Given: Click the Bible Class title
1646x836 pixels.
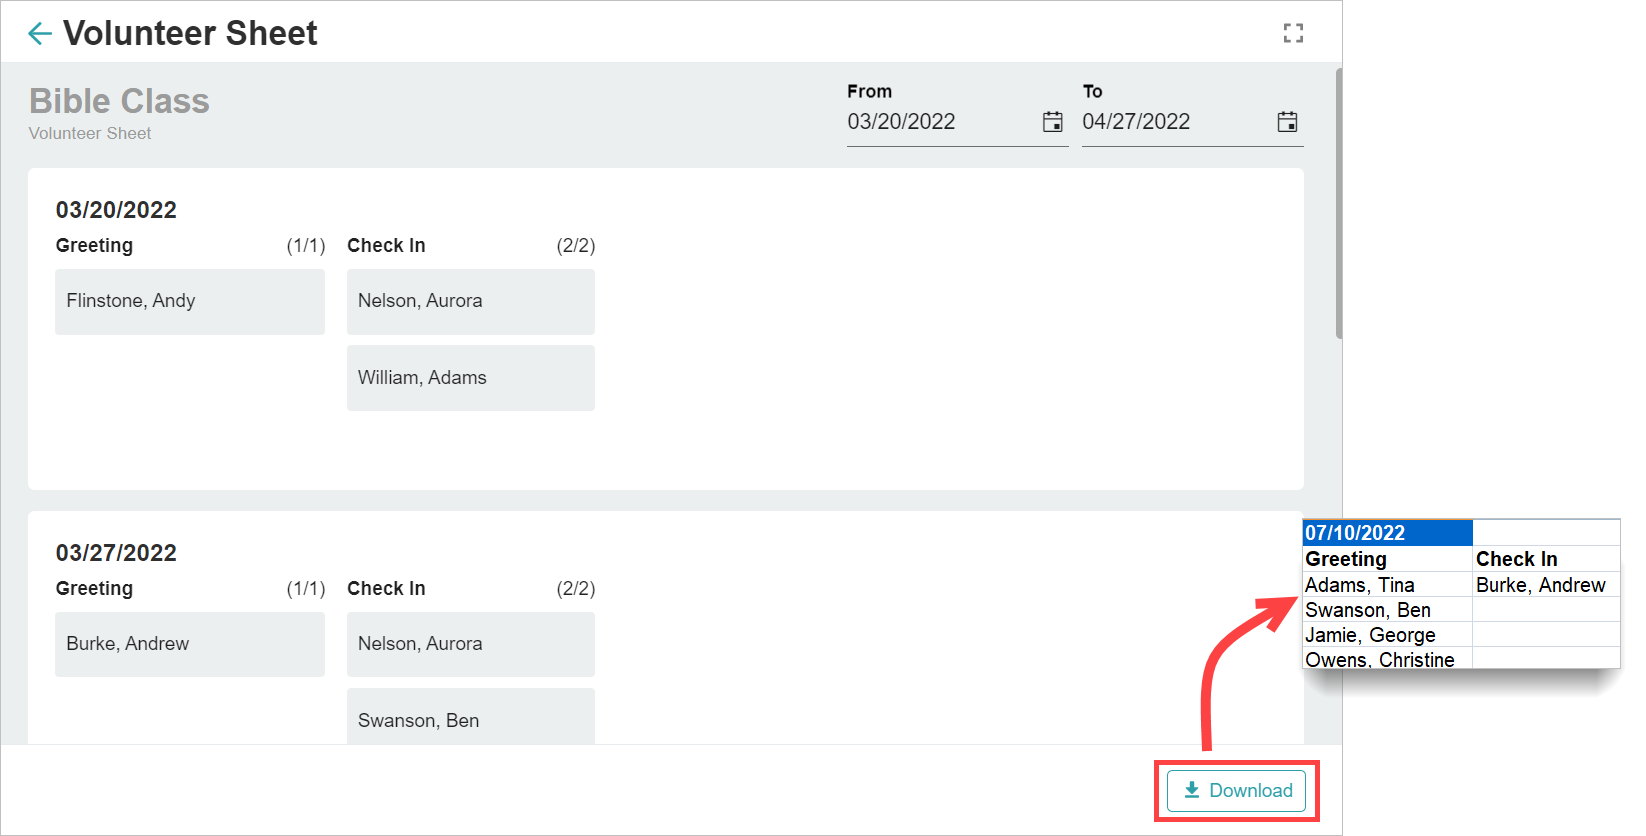Looking at the screenshot, I should point(119,101).
